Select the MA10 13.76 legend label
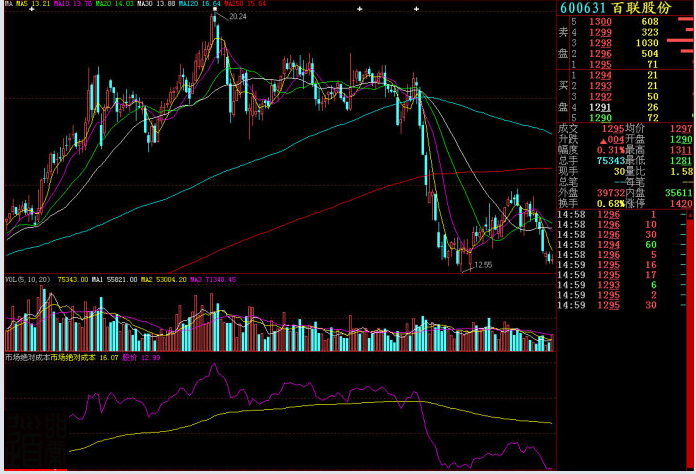Screen dimensions: 696x474 click(x=73, y=4)
